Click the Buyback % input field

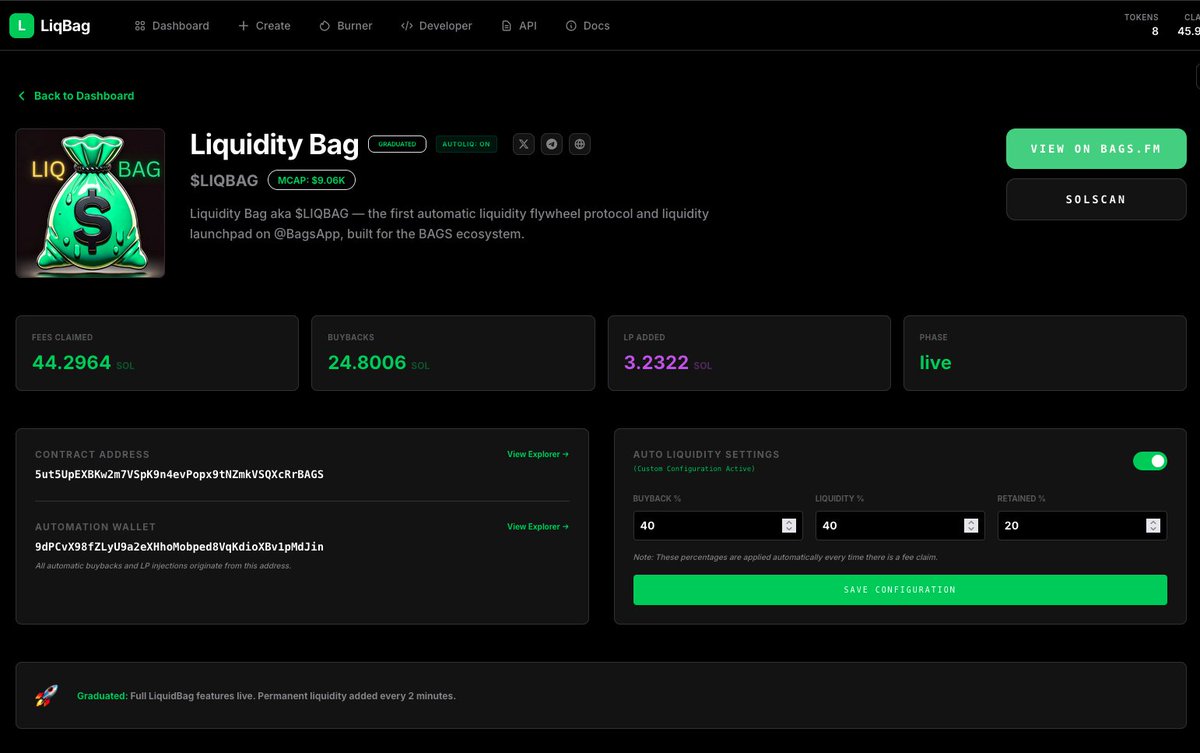[x=718, y=525]
